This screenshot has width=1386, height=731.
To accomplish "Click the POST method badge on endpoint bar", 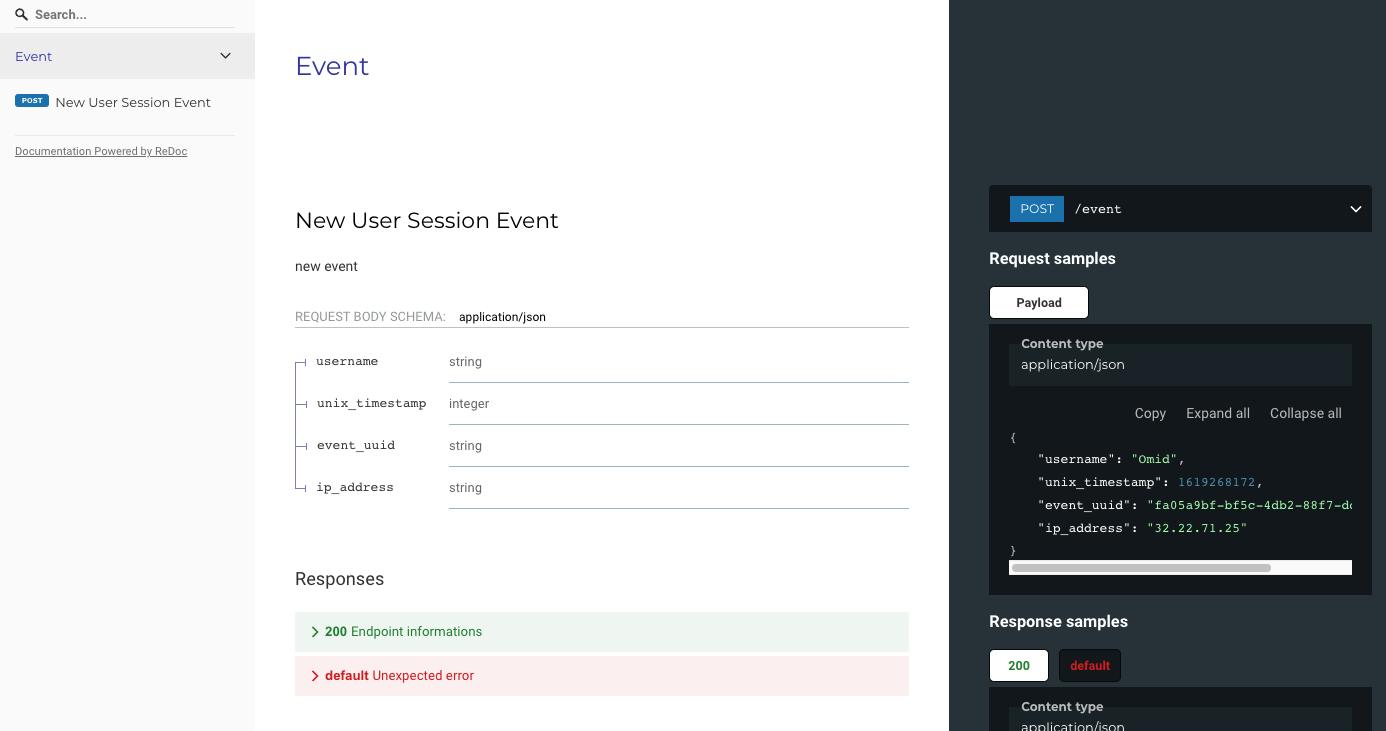I will (x=1037, y=209).
